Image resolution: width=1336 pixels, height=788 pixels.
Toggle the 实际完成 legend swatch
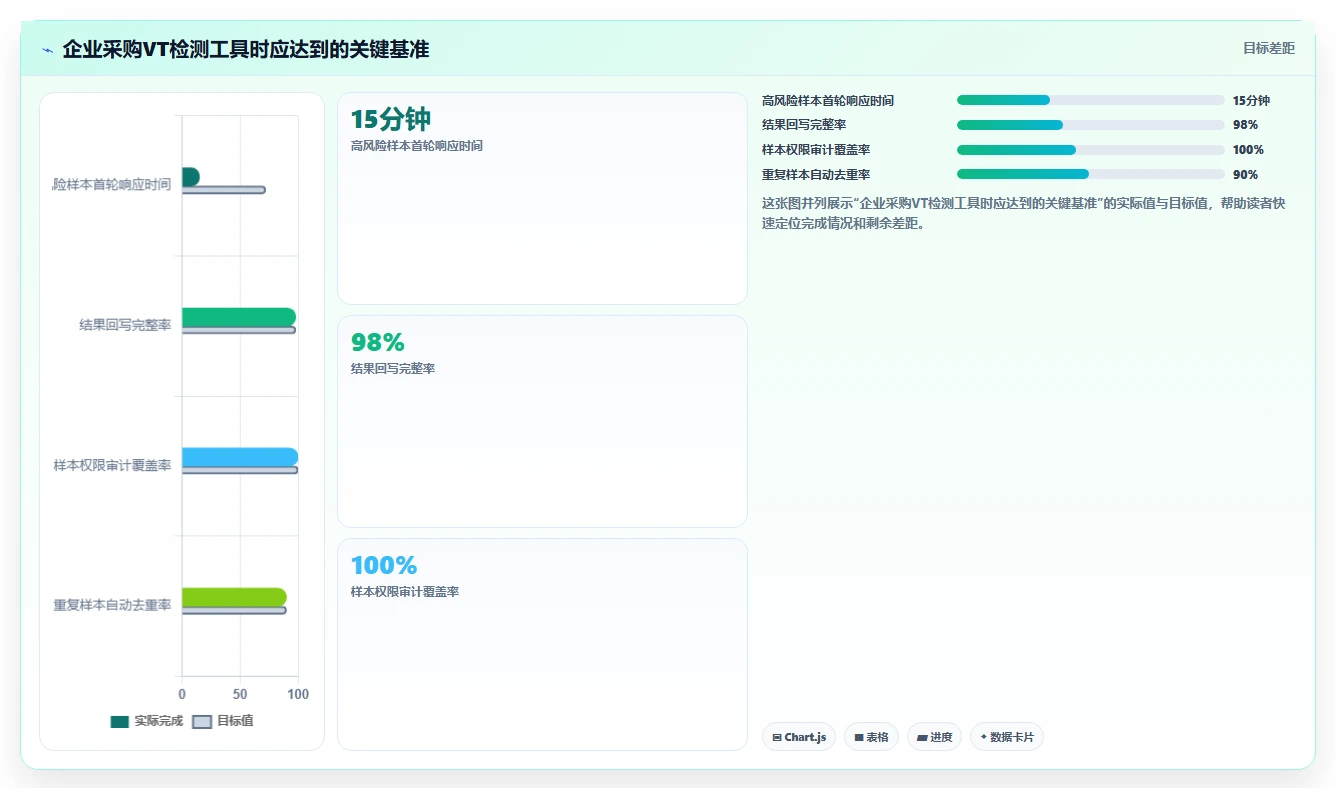[120, 721]
